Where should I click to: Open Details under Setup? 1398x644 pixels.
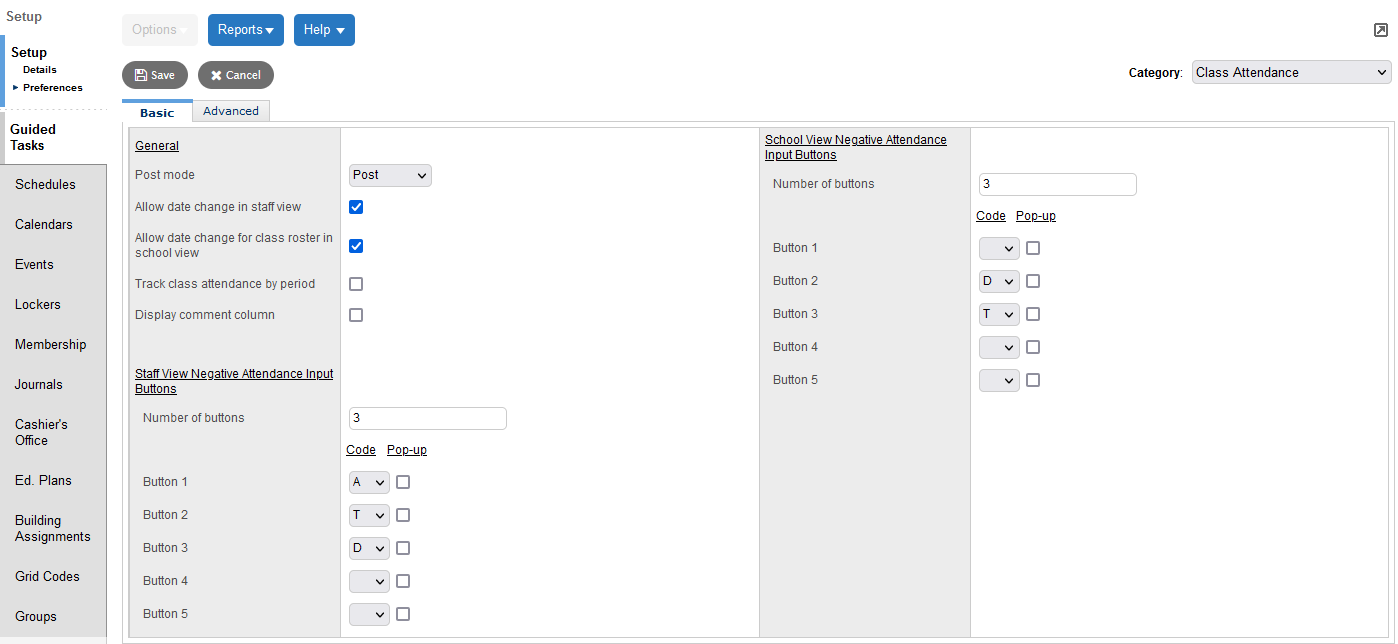[40, 70]
